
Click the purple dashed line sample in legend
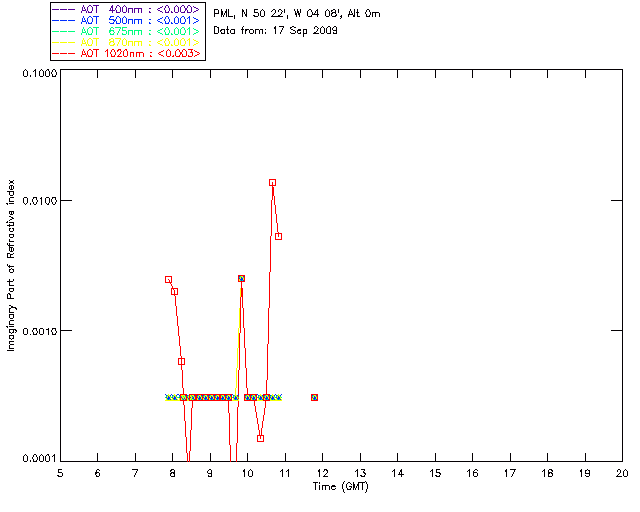coord(64,9)
